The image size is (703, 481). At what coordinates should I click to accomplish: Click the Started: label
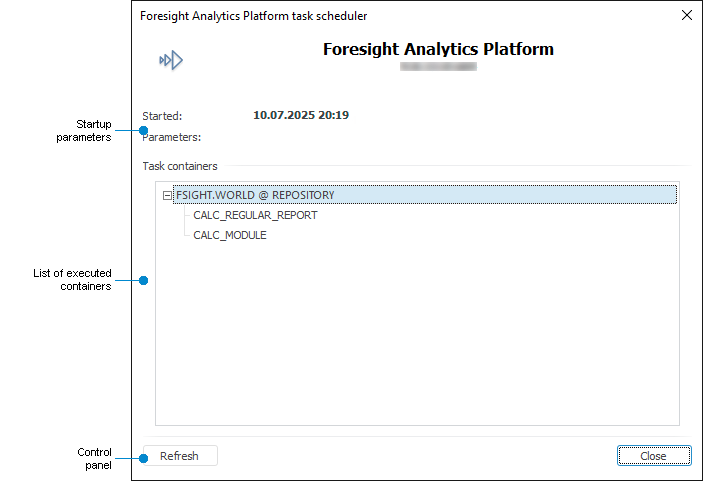tap(162, 116)
